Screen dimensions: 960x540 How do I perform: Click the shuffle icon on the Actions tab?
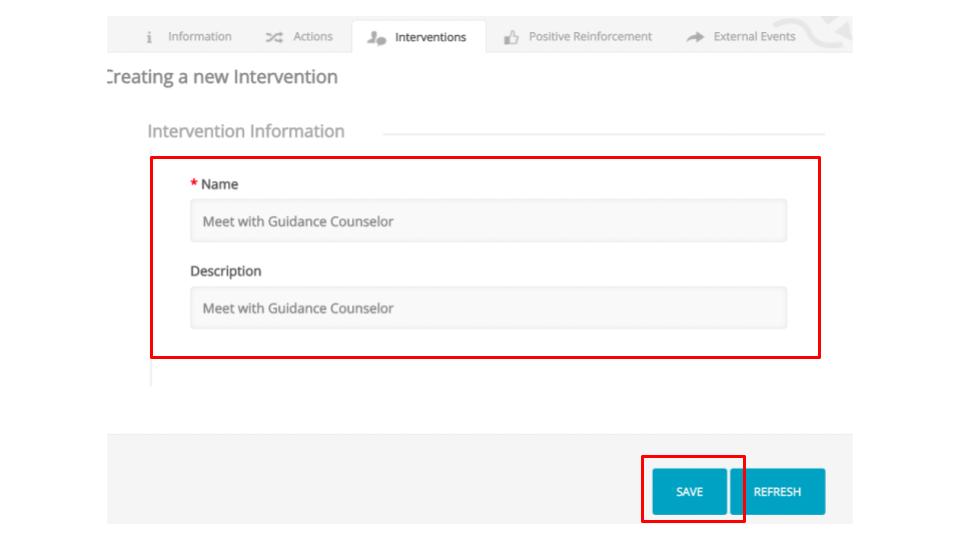click(273, 37)
